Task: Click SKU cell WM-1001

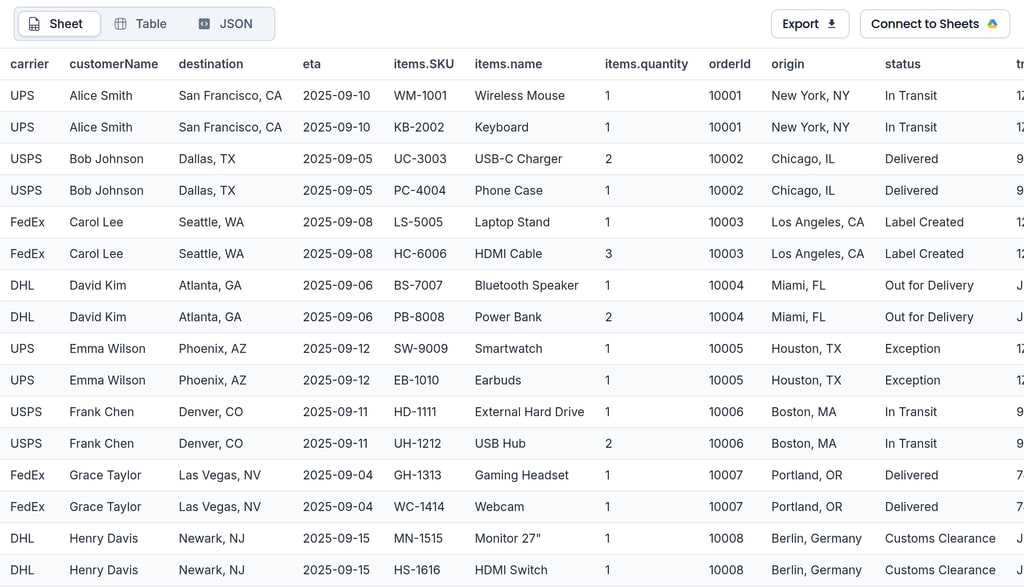Action: (421, 95)
